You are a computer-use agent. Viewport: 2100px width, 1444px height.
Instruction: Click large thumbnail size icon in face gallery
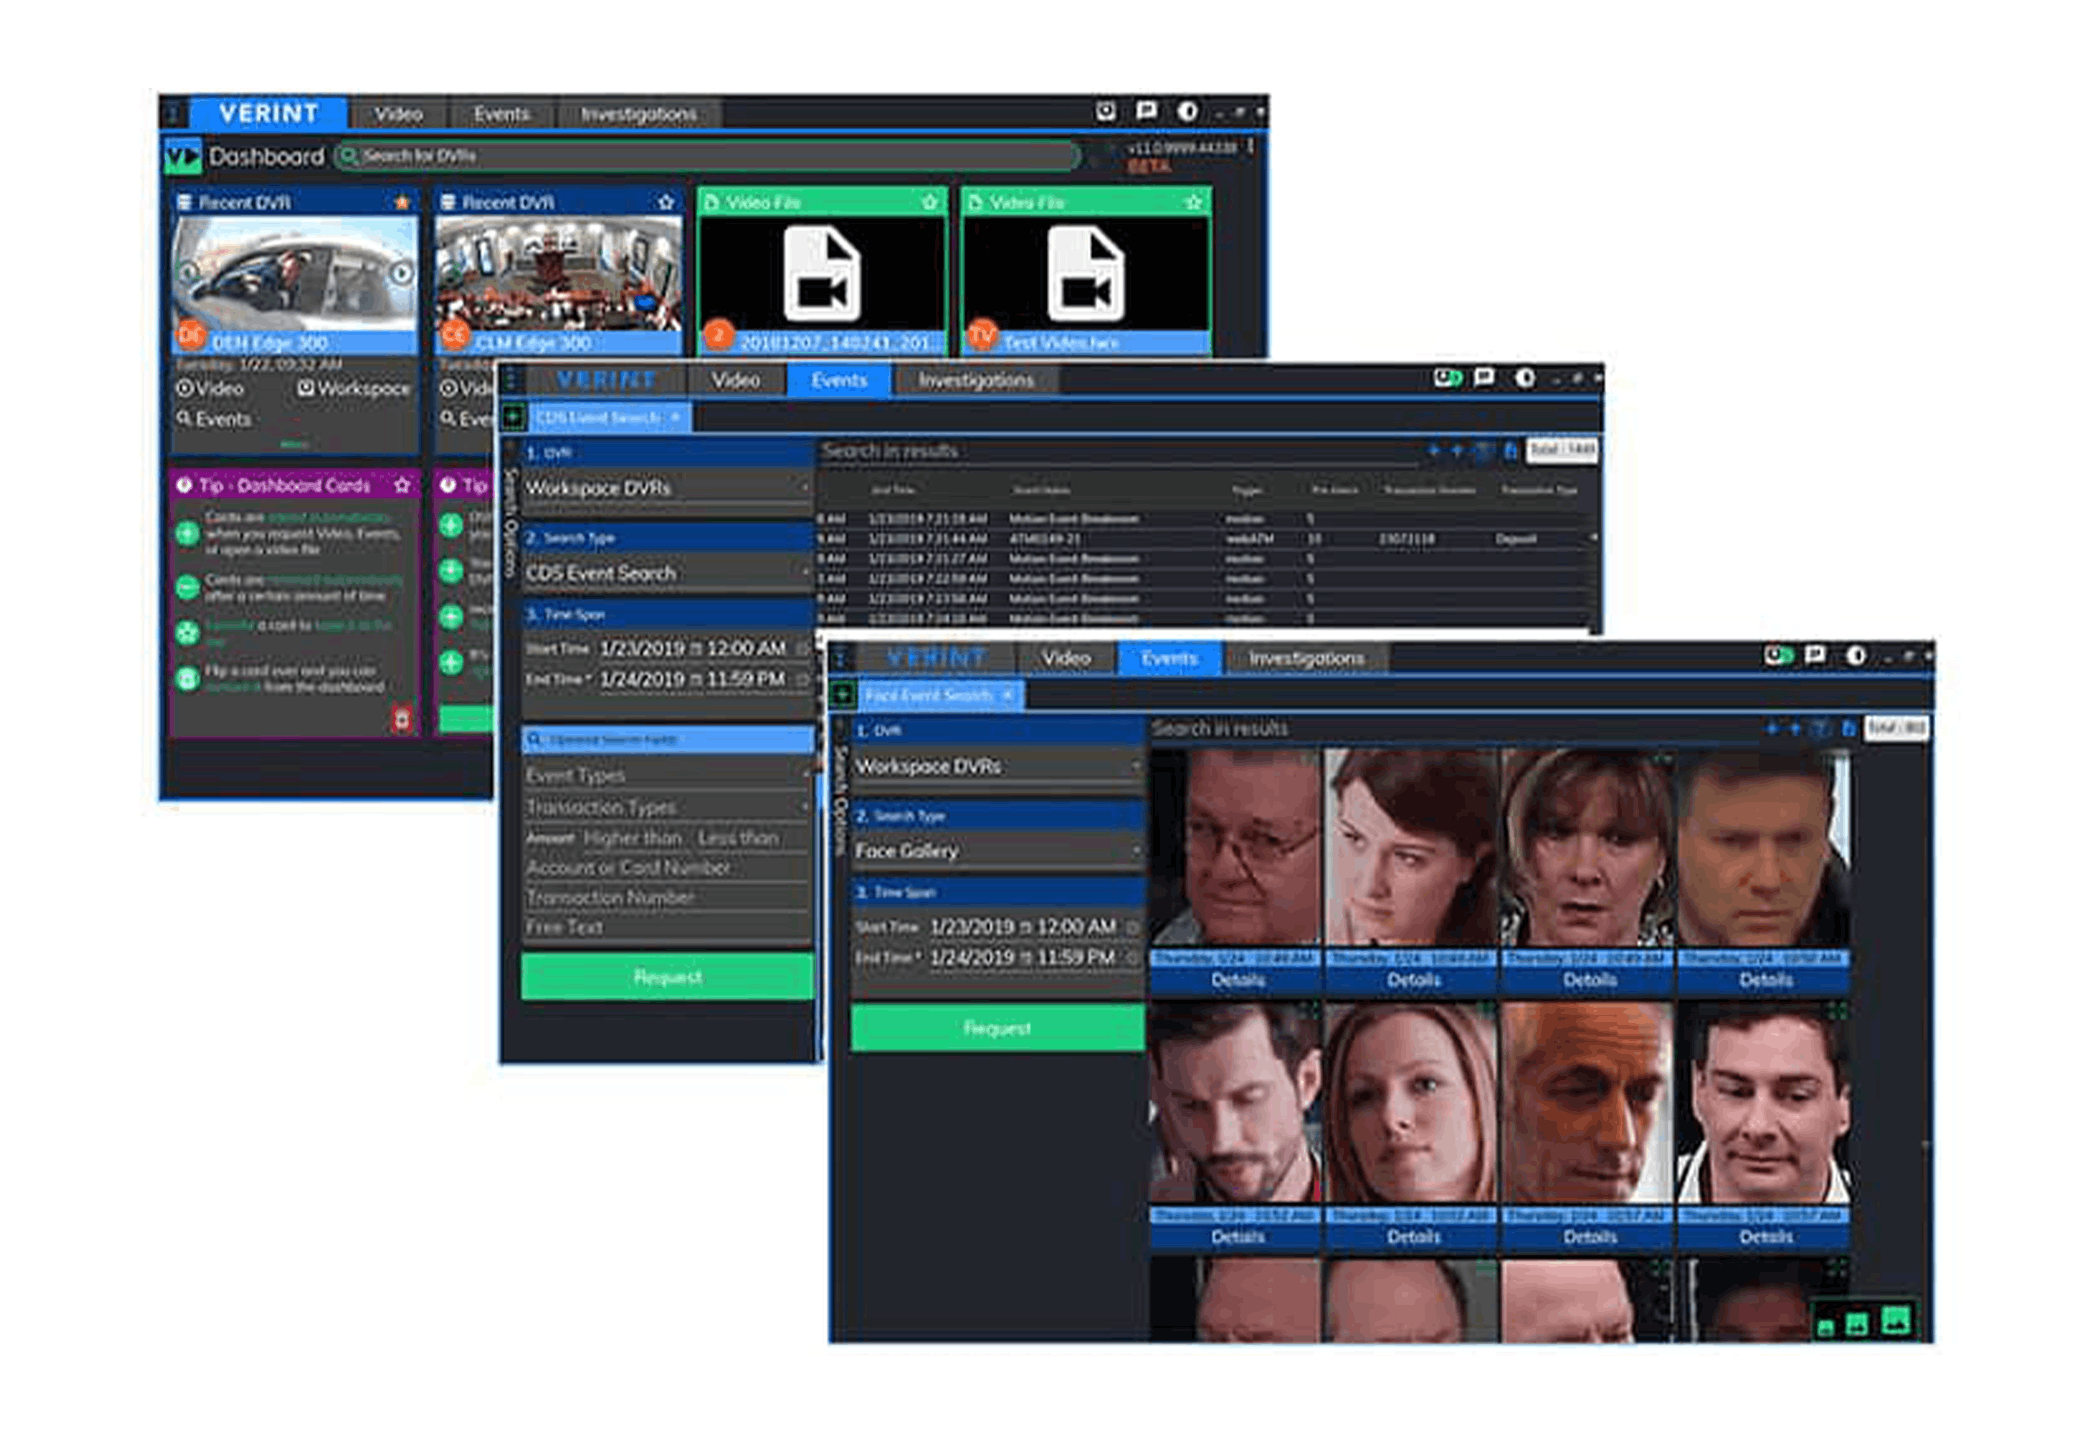[1895, 1320]
